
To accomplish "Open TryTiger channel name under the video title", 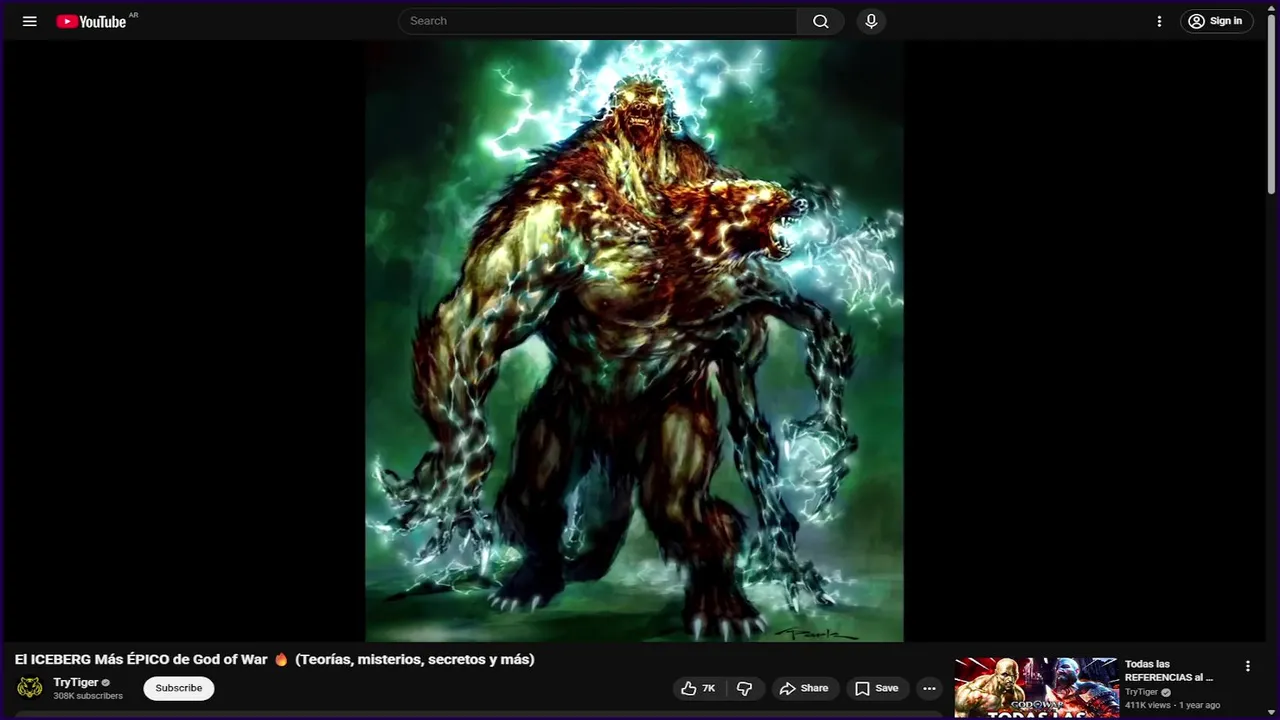I will pyautogui.click(x=76, y=682).
